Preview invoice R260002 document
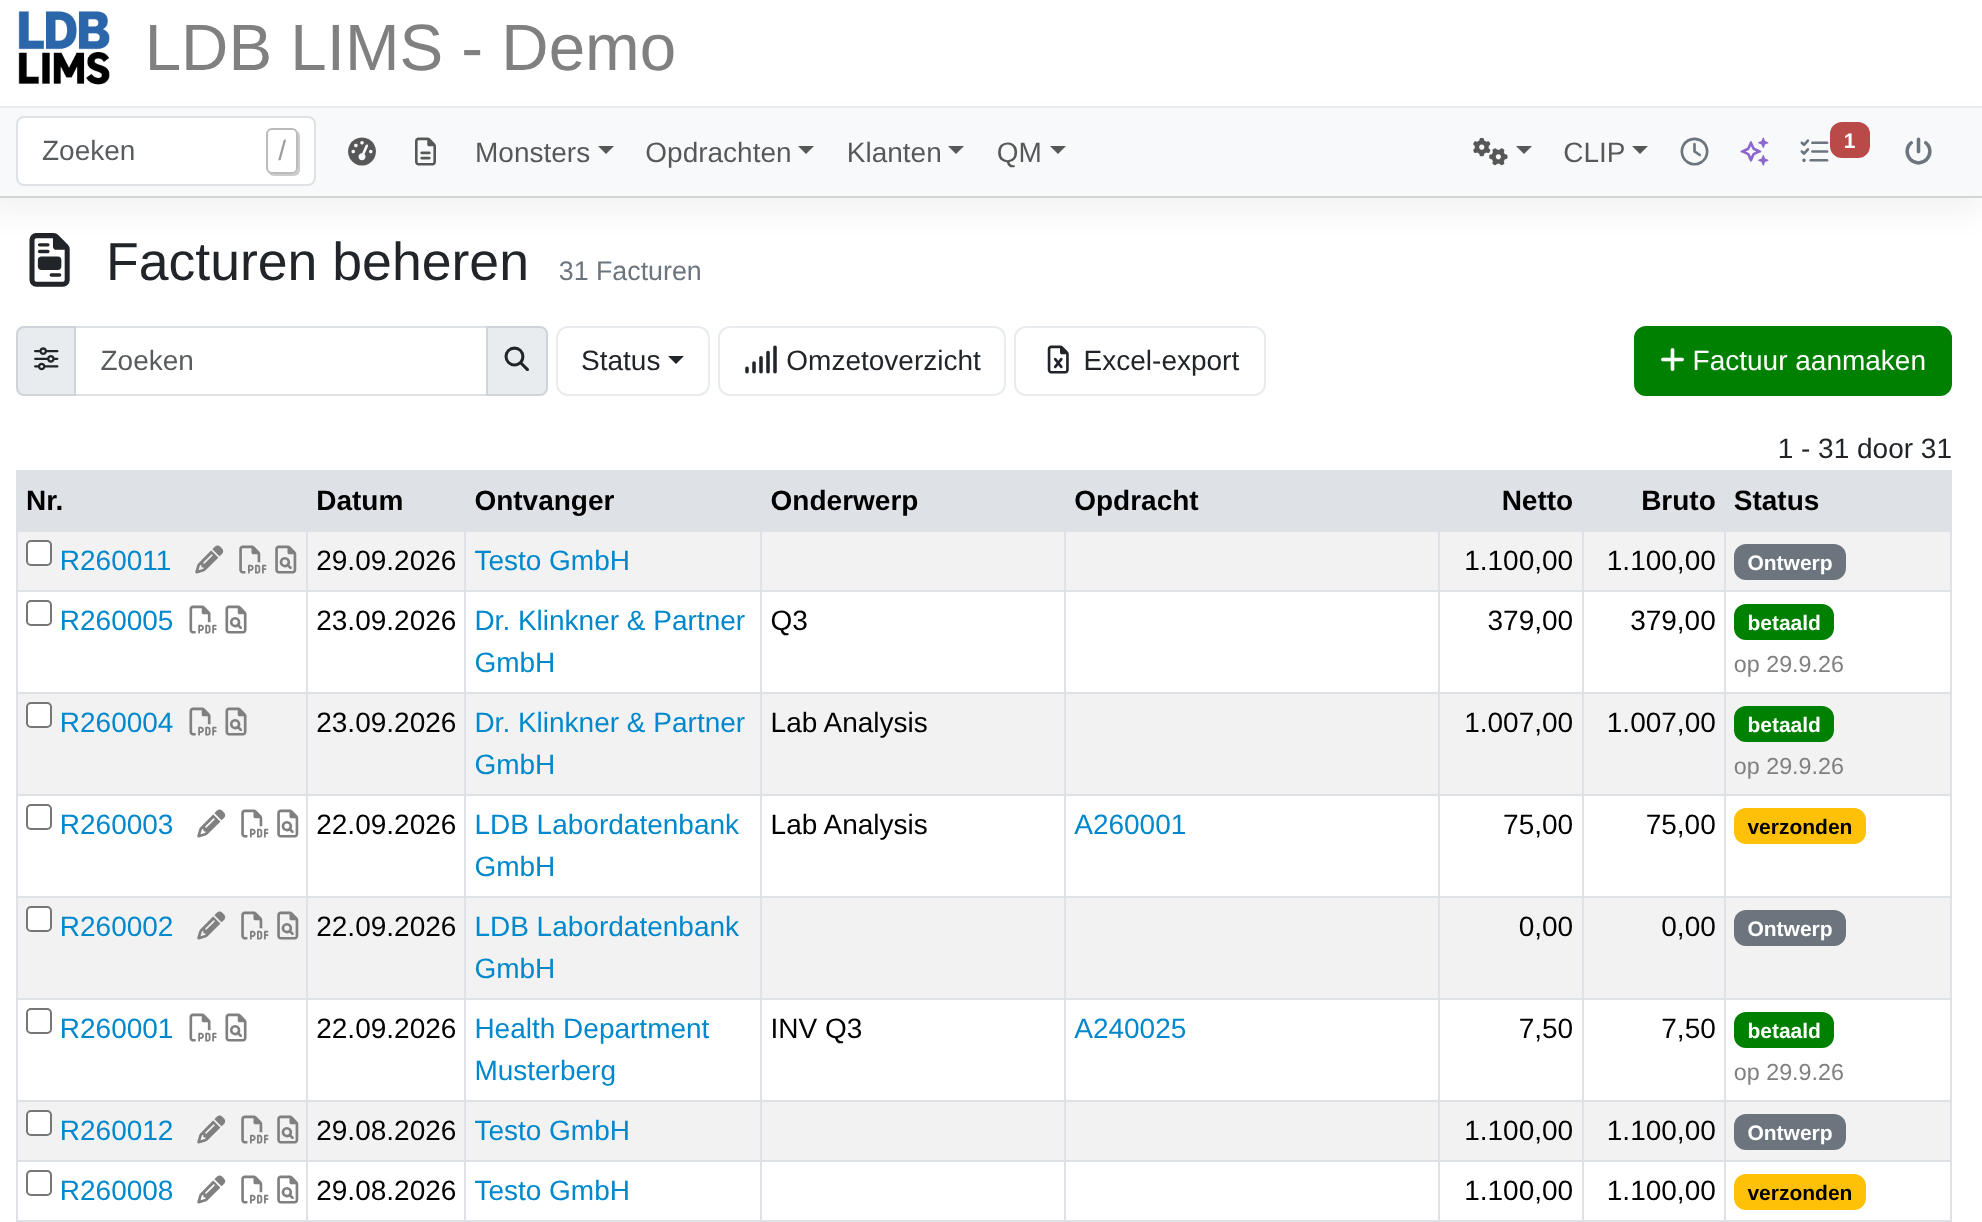 click(x=288, y=926)
